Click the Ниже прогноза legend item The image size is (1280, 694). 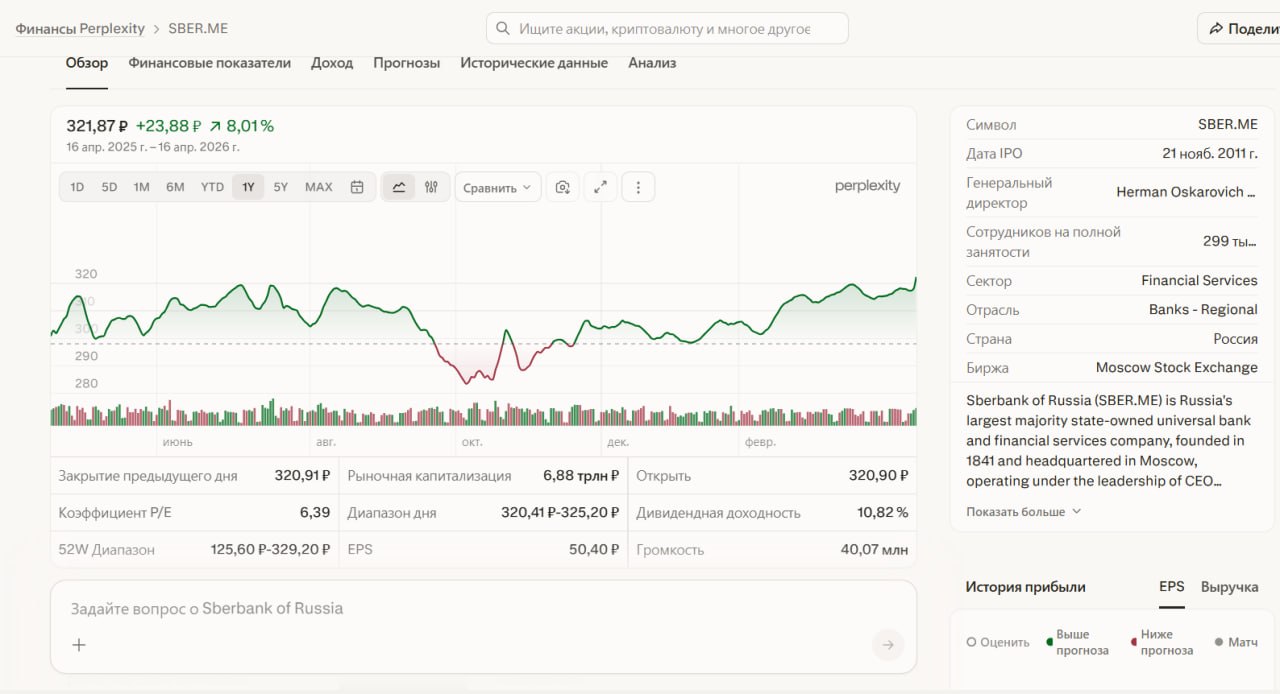[1162, 642]
